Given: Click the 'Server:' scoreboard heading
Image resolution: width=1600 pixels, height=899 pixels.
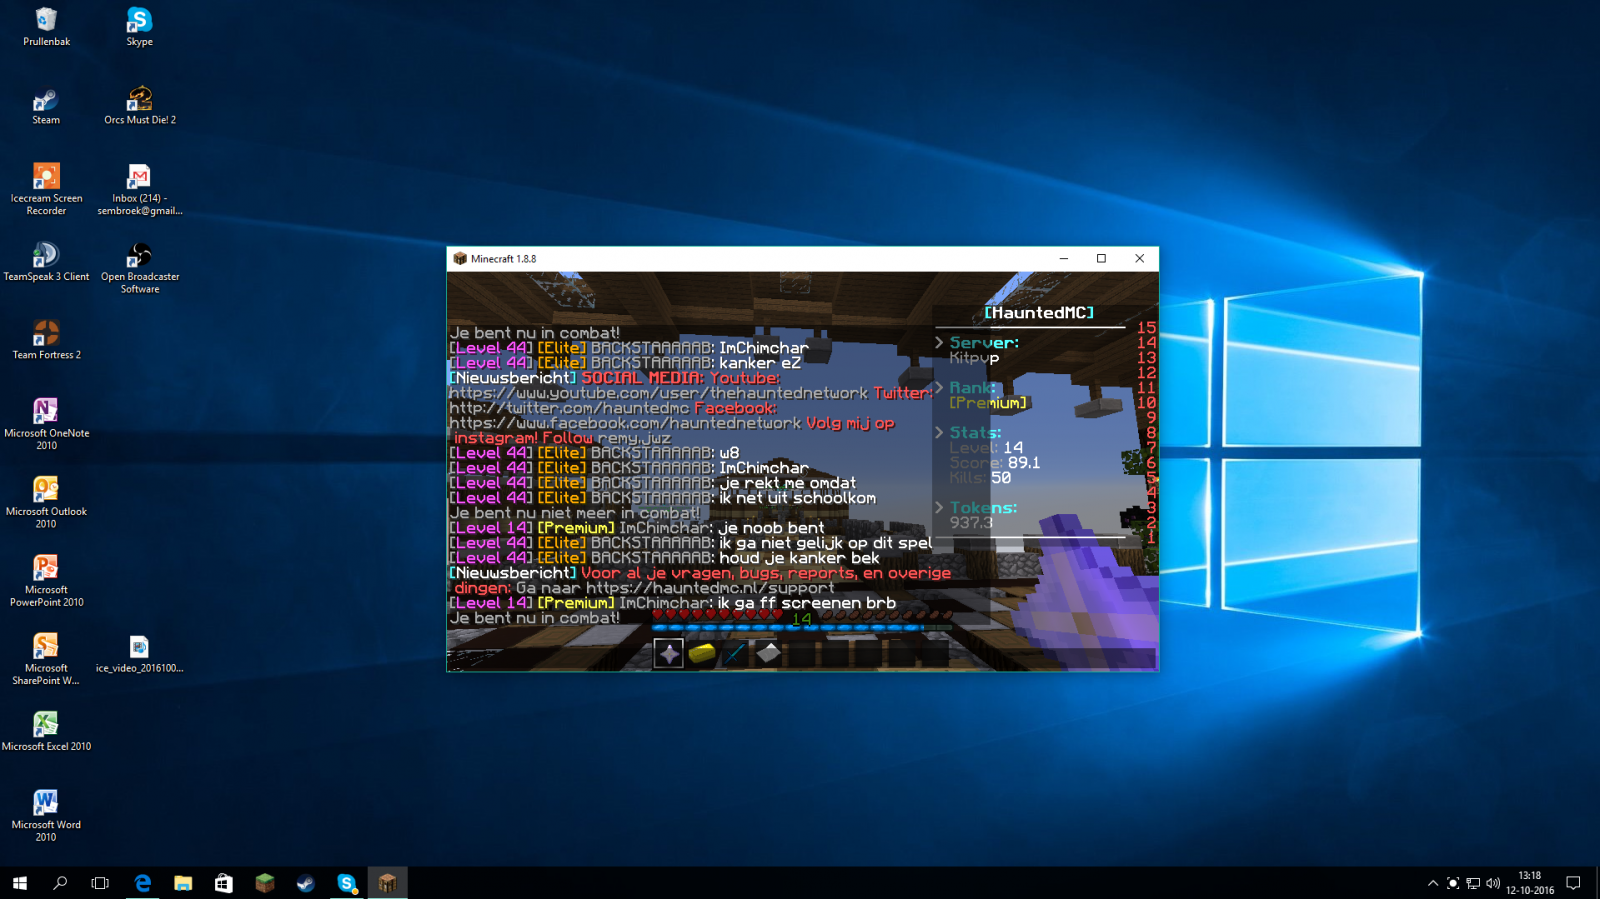Looking at the screenshot, I should click(984, 343).
